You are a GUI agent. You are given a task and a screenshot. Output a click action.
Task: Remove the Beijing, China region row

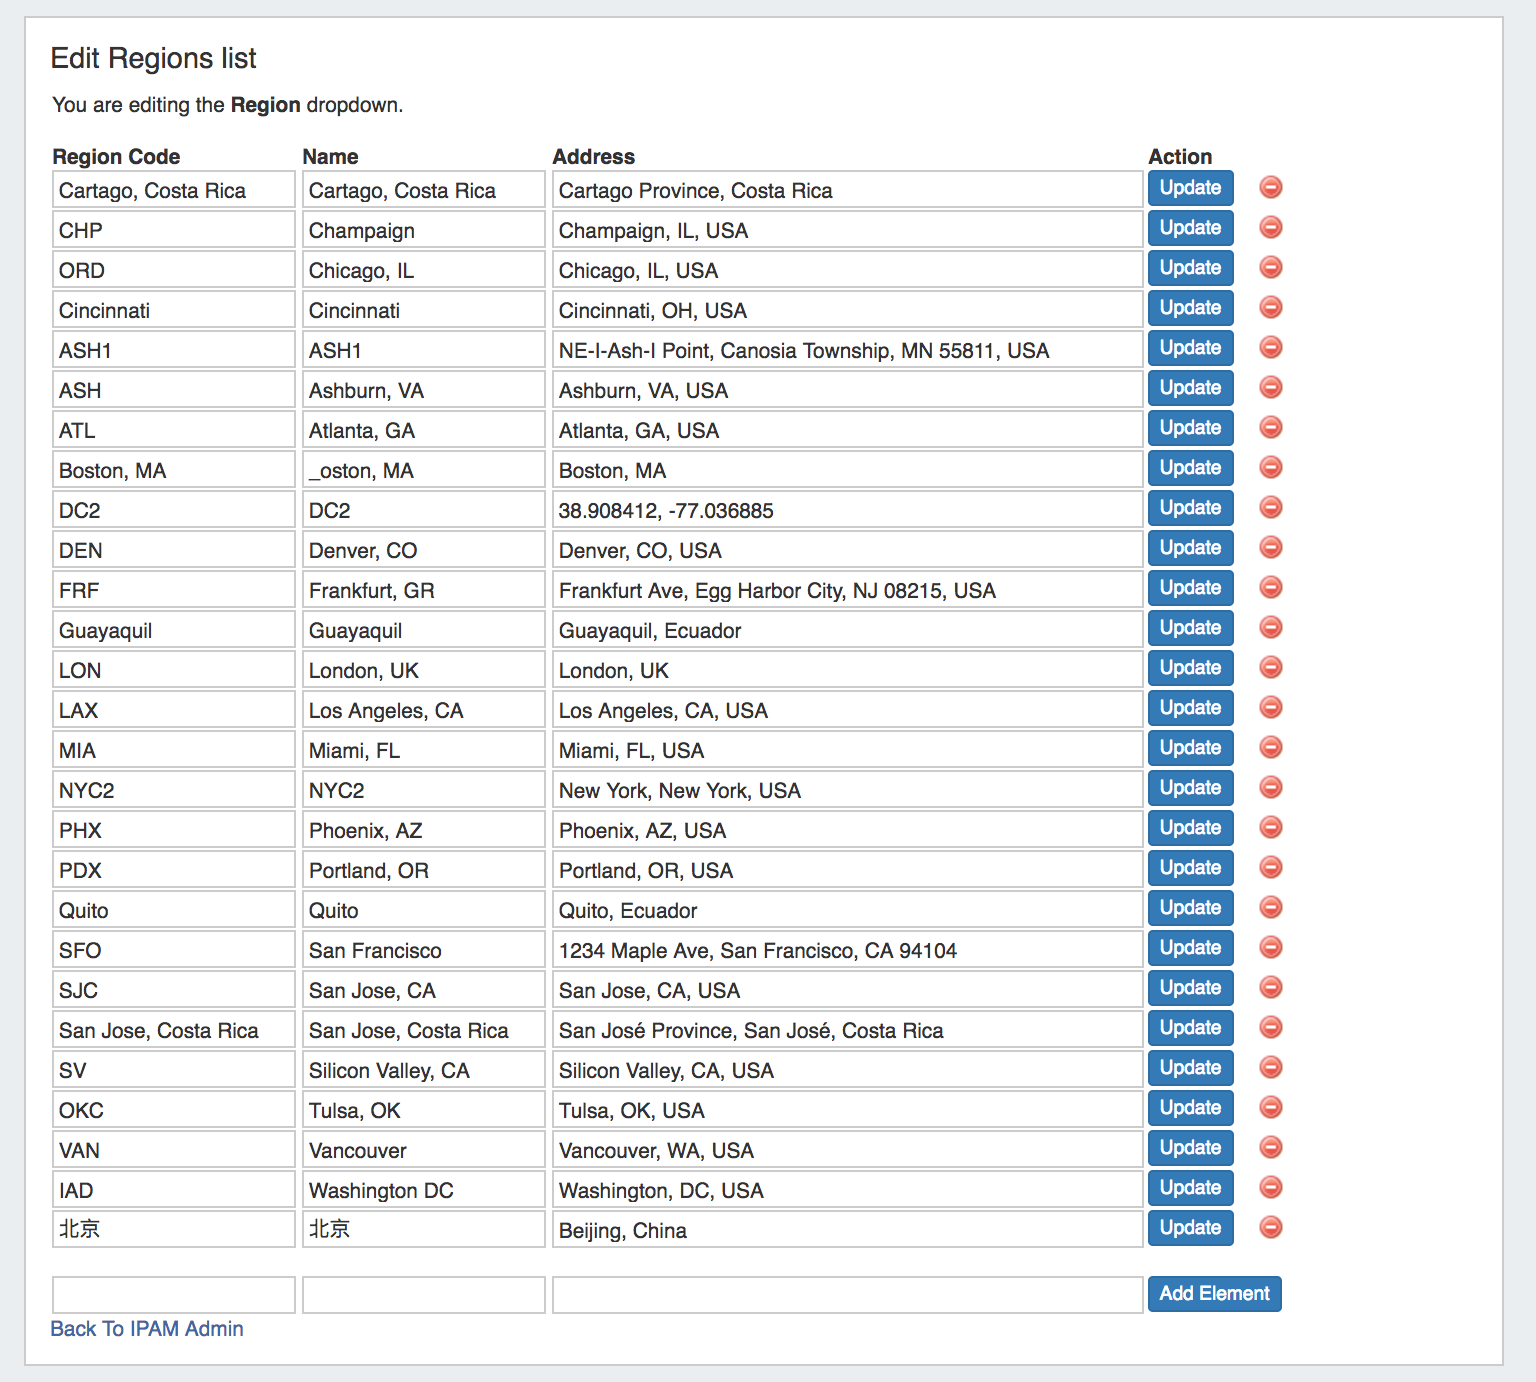[1270, 1228]
